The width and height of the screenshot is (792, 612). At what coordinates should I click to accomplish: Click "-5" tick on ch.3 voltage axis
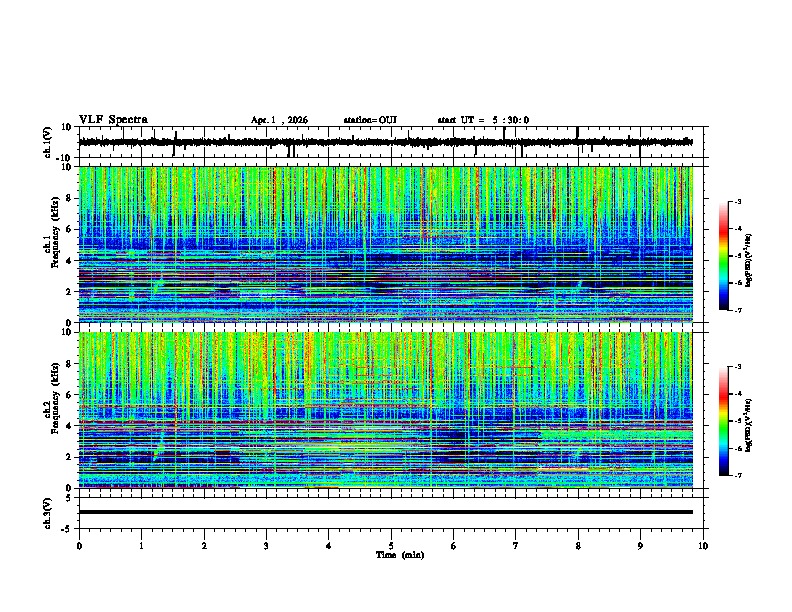[68, 529]
